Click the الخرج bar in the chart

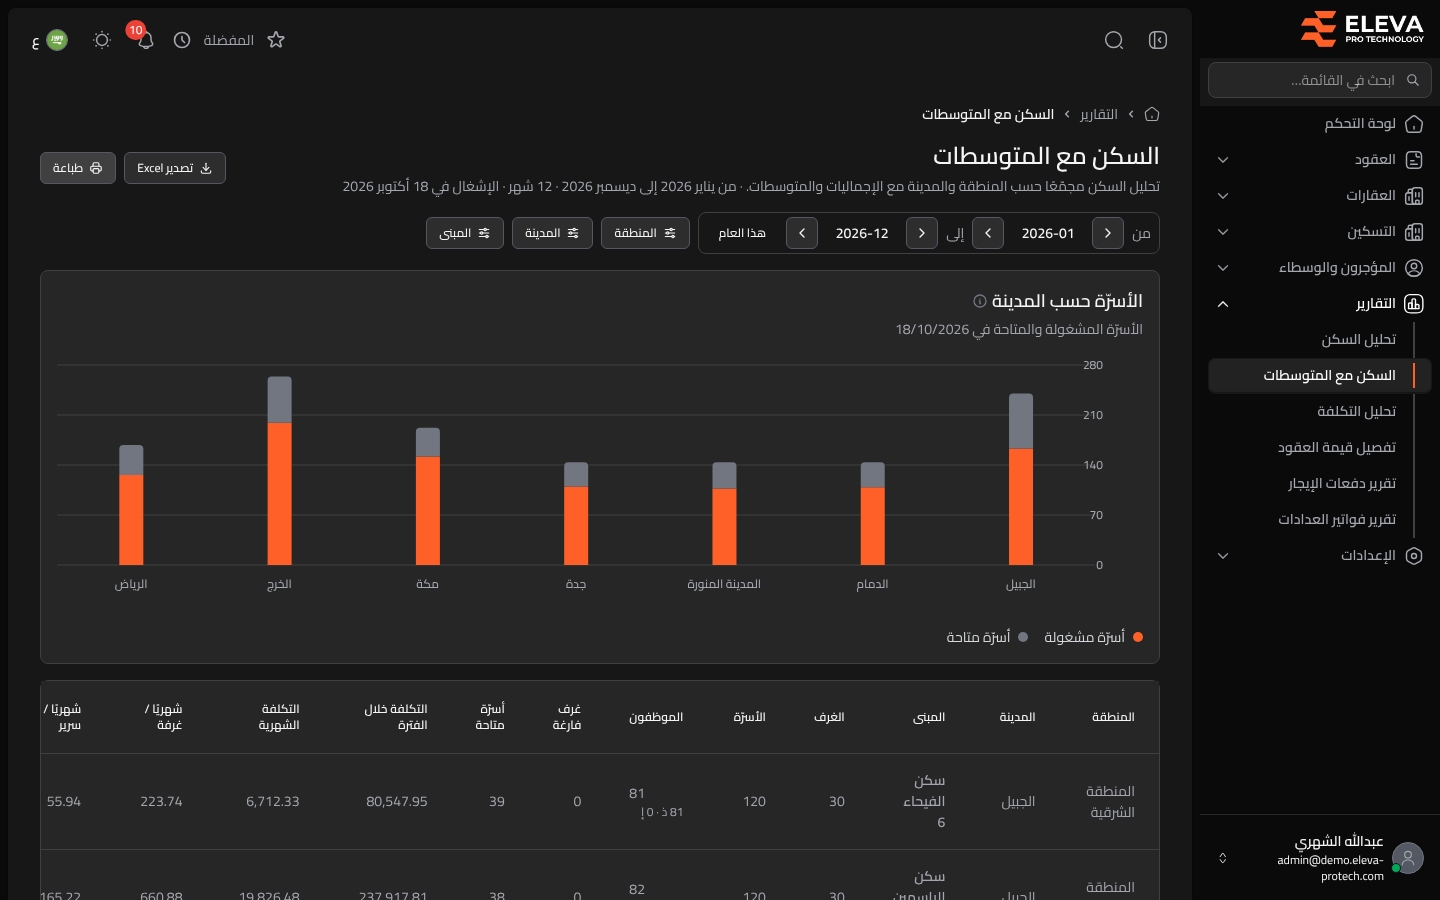280,471
